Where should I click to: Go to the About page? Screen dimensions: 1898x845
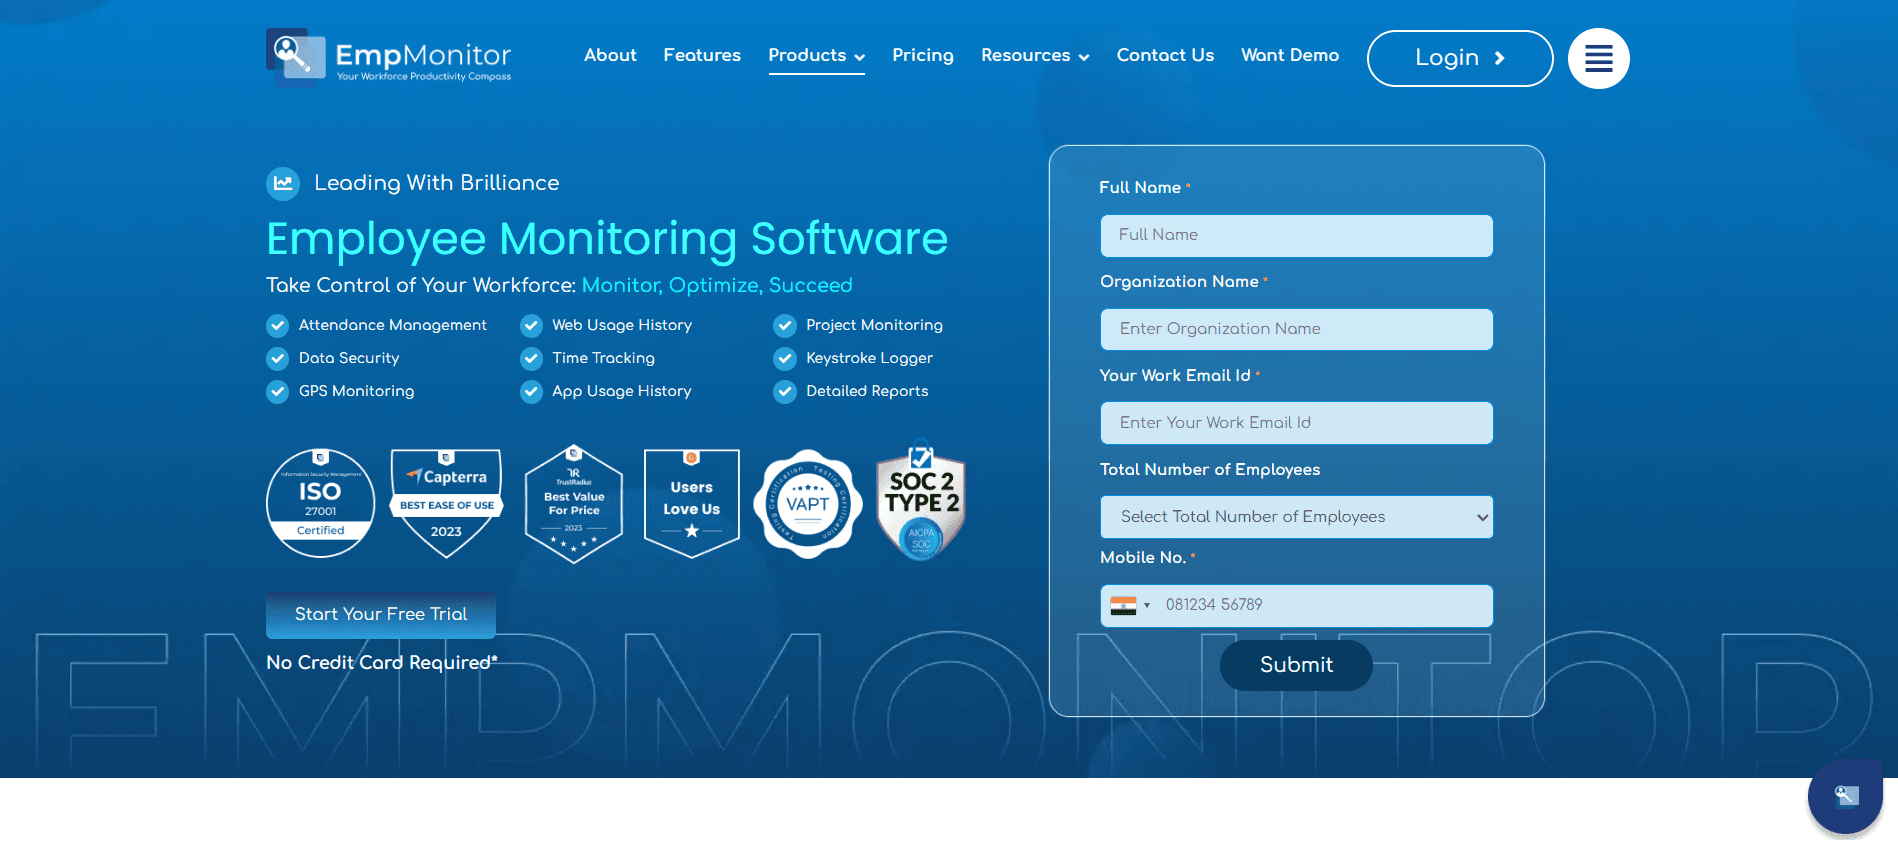tap(610, 55)
